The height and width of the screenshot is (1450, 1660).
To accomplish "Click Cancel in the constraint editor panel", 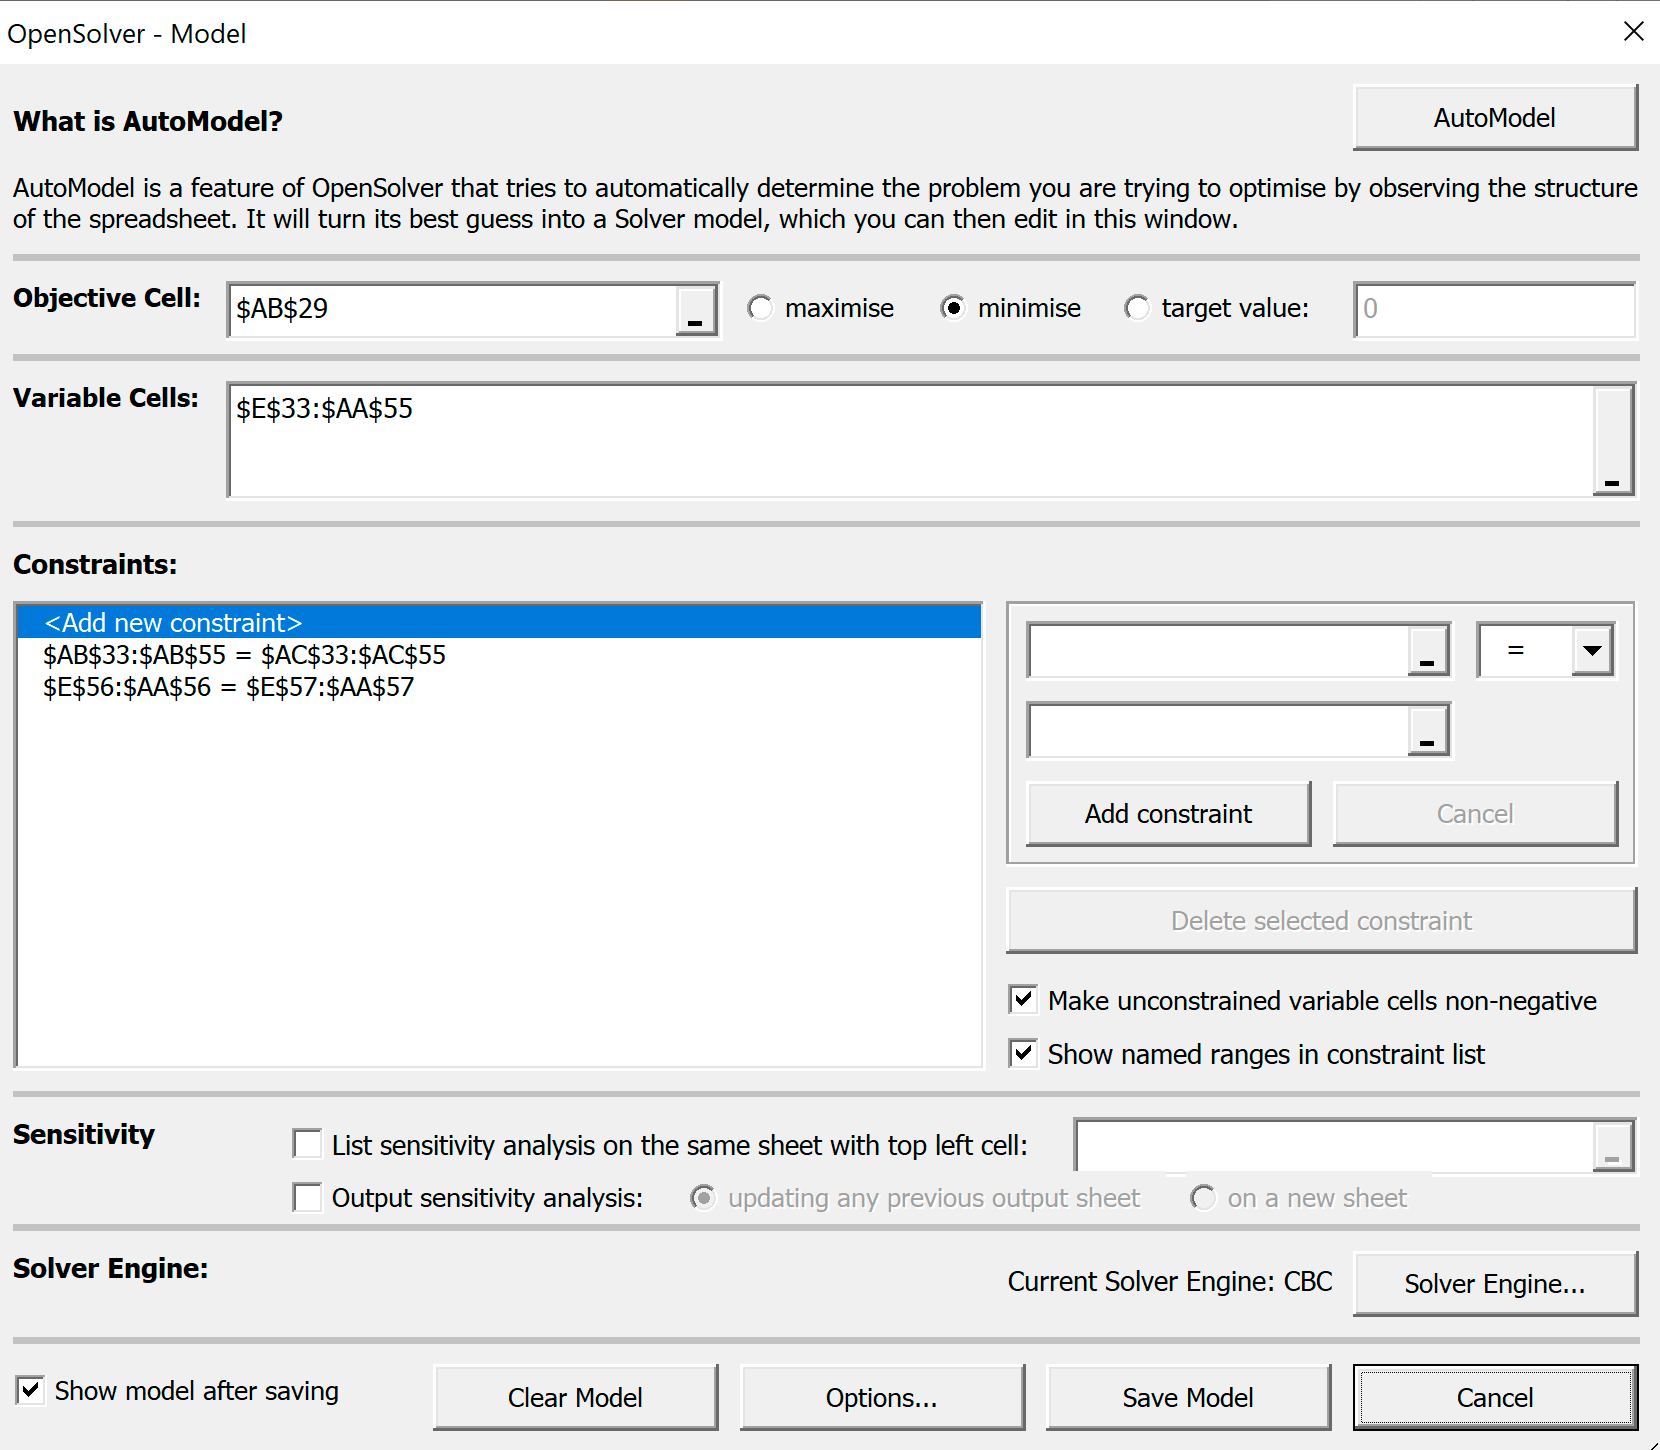I will pos(1475,814).
